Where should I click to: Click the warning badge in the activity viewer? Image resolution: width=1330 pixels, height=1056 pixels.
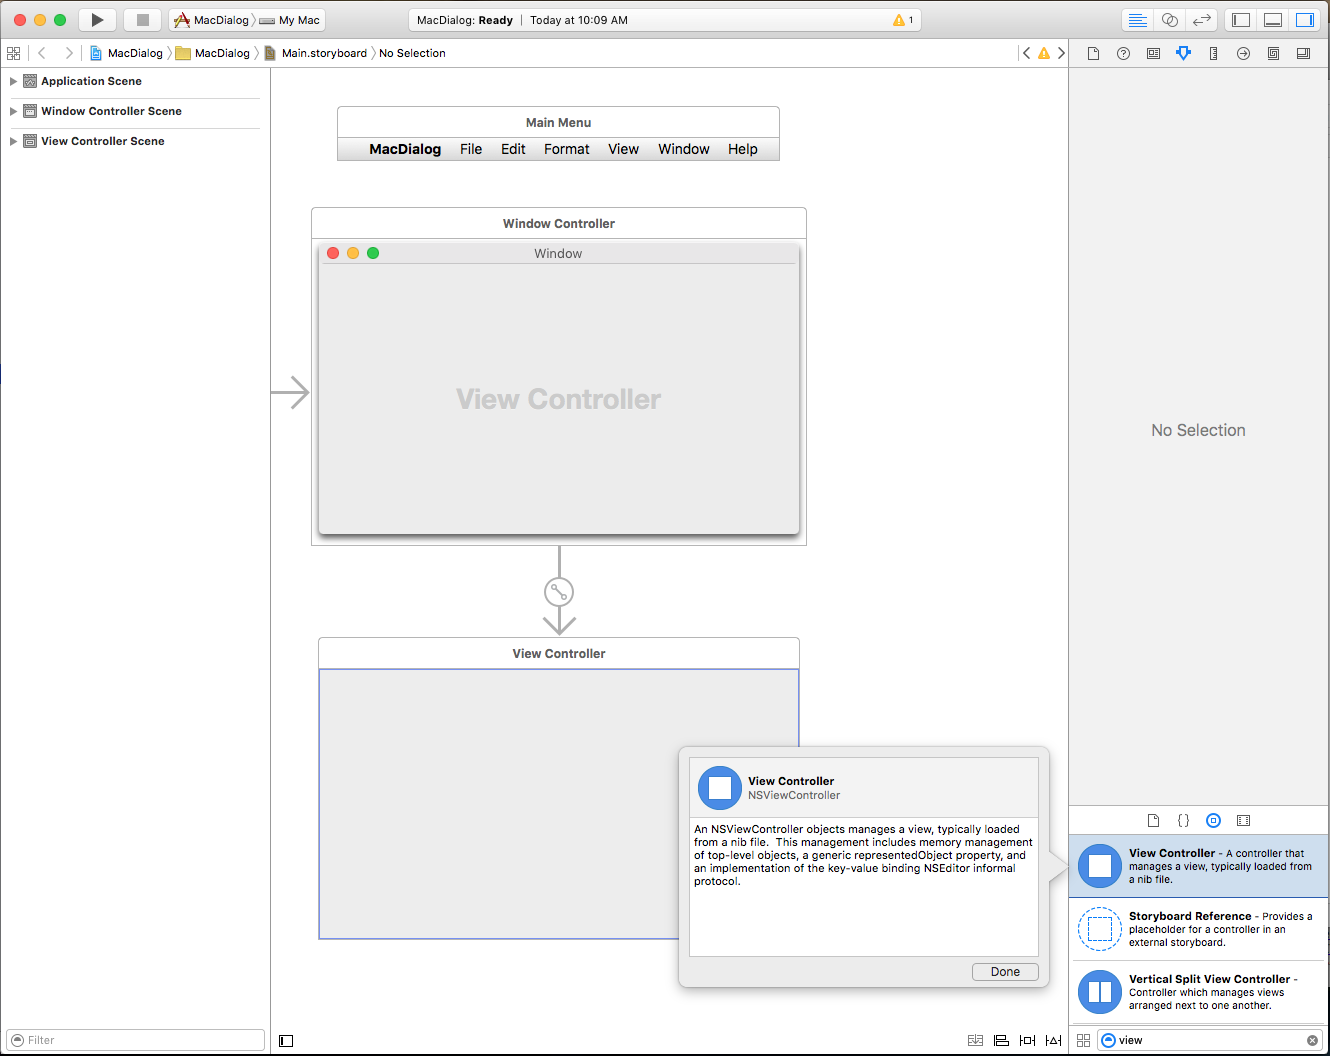(901, 19)
